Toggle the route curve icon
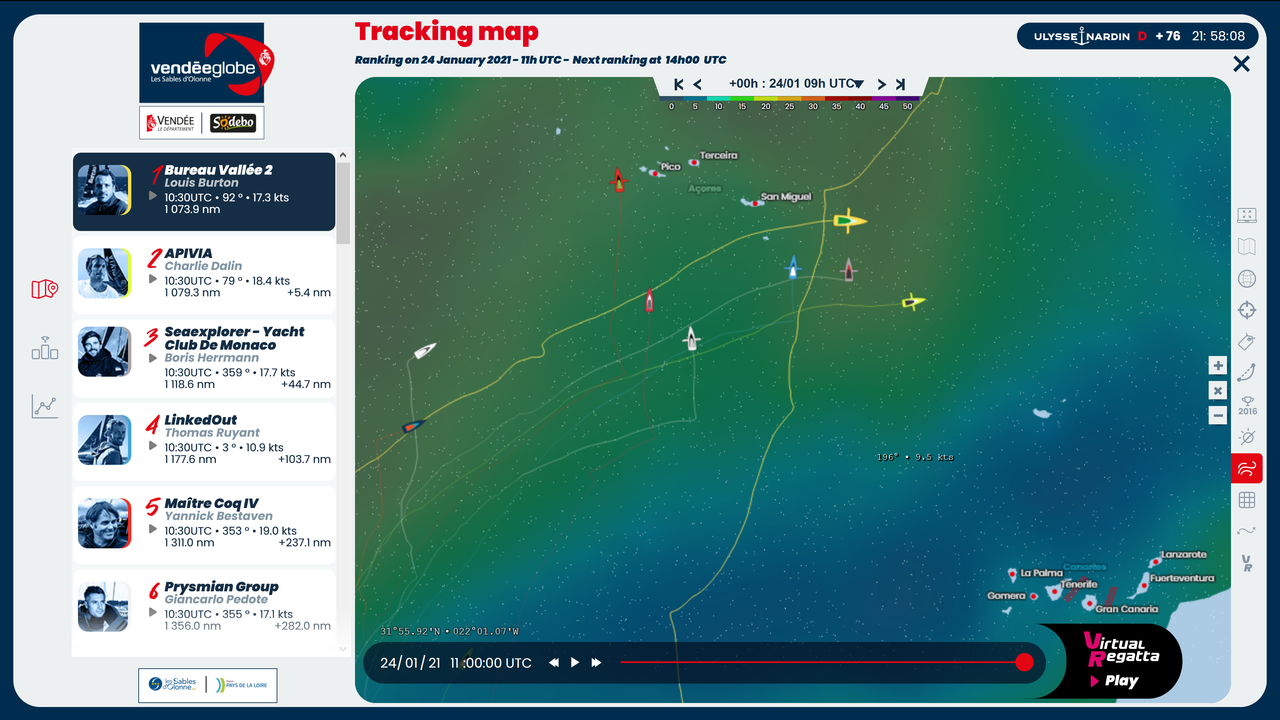The image size is (1280, 720). [x=1247, y=374]
